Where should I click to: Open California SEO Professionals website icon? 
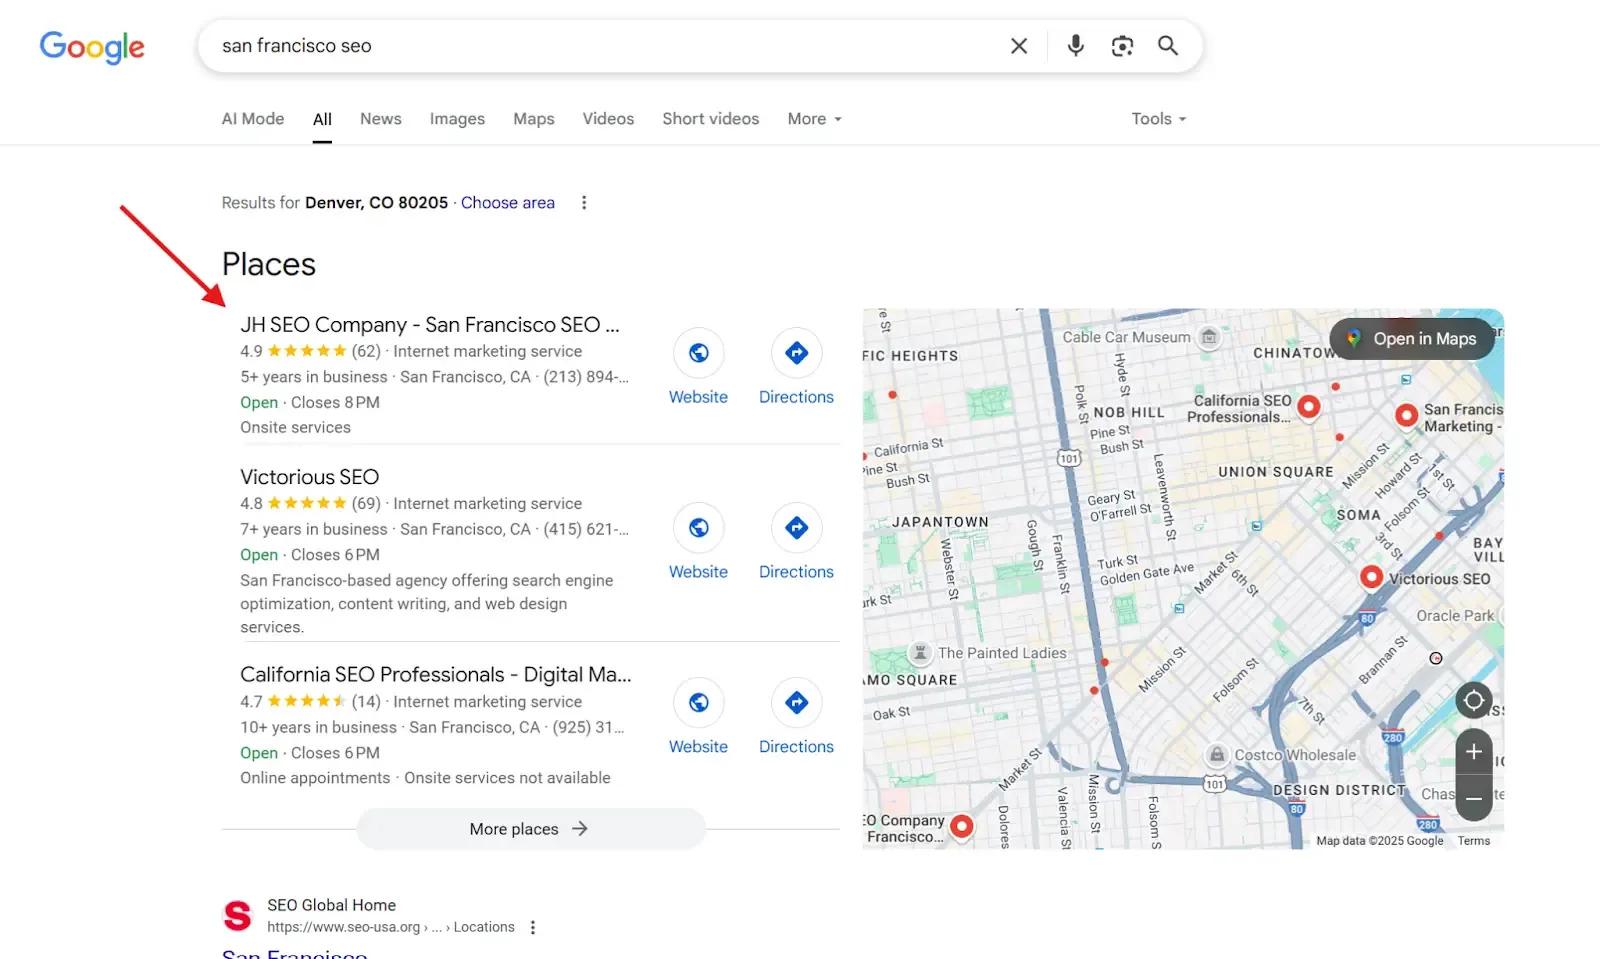pos(698,703)
